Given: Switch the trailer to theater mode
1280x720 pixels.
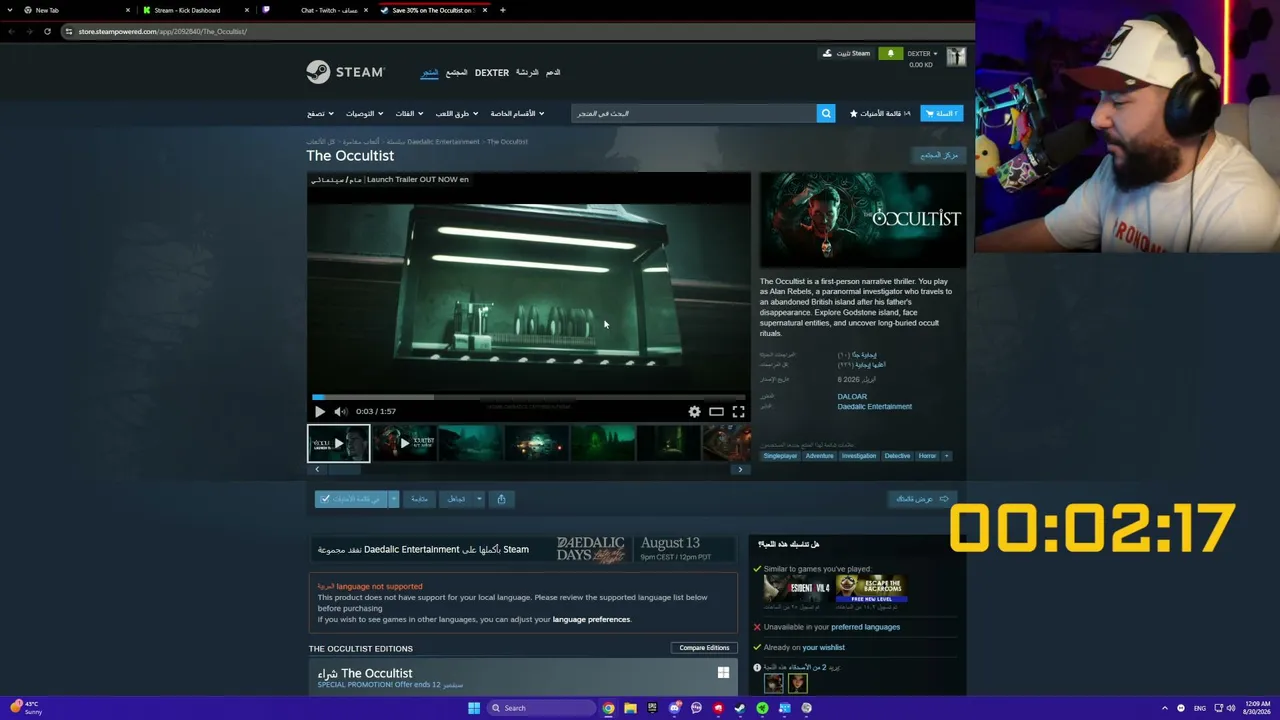Looking at the screenshot, I should pyautogui.click(x=716, y=411).
